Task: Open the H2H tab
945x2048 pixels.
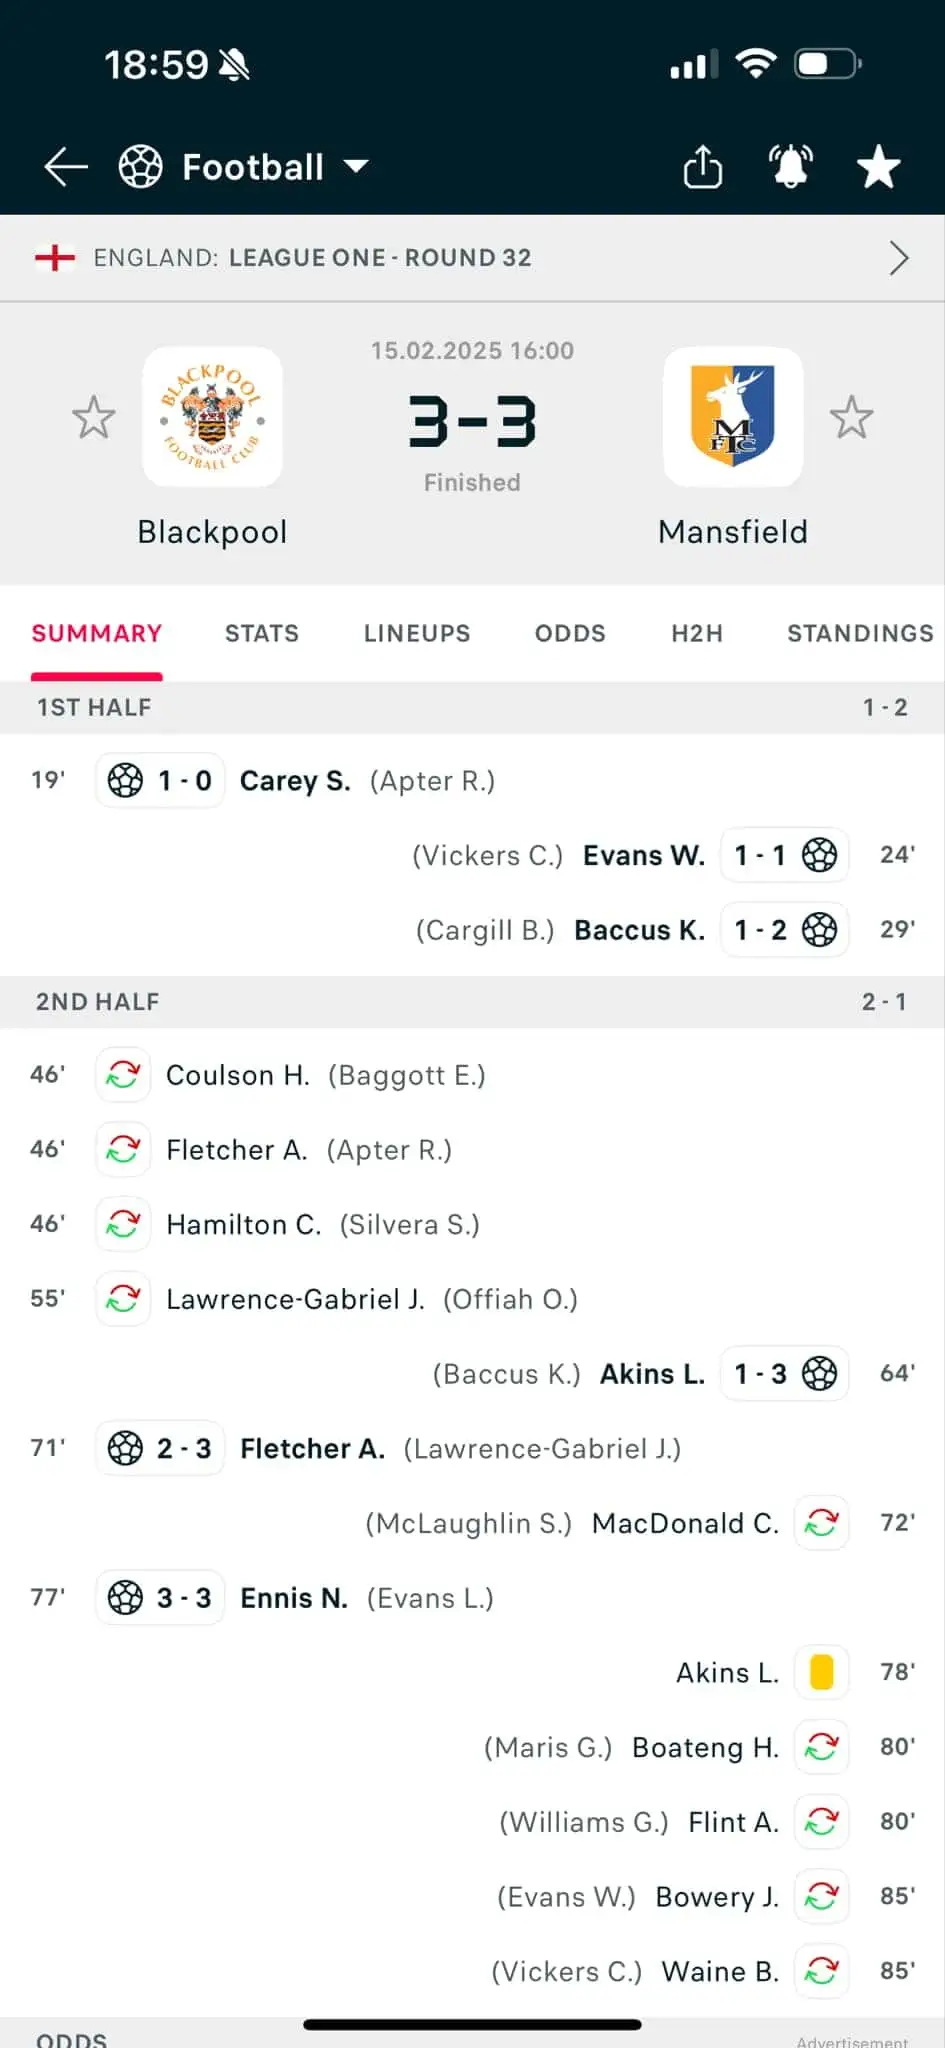Action: click(x=697, y=633)
